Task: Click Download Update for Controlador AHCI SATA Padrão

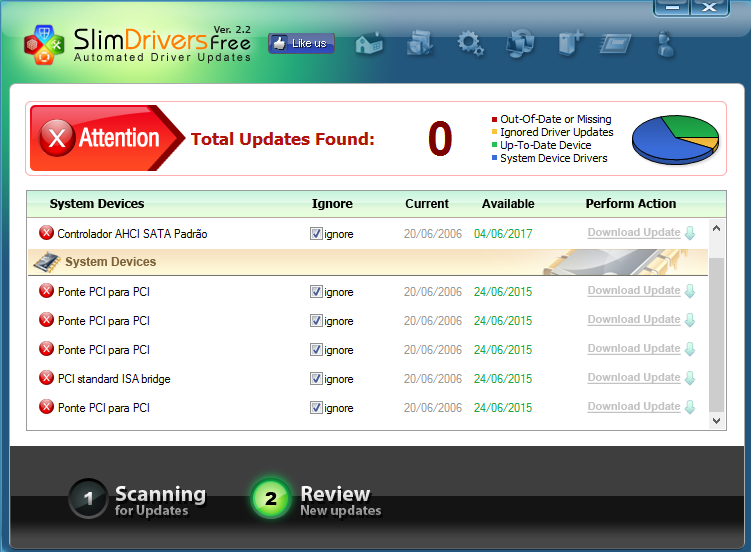Action: pos(633,233)
